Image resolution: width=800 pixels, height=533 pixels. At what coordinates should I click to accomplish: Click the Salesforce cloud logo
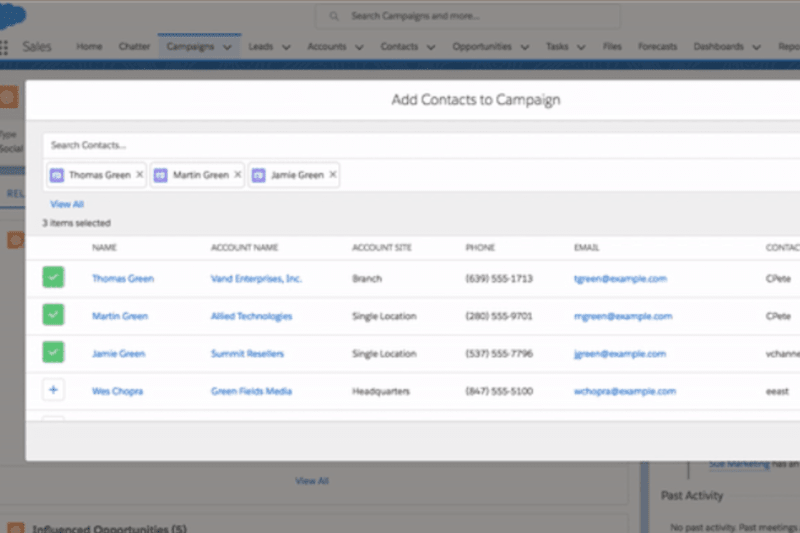(11, 15)
